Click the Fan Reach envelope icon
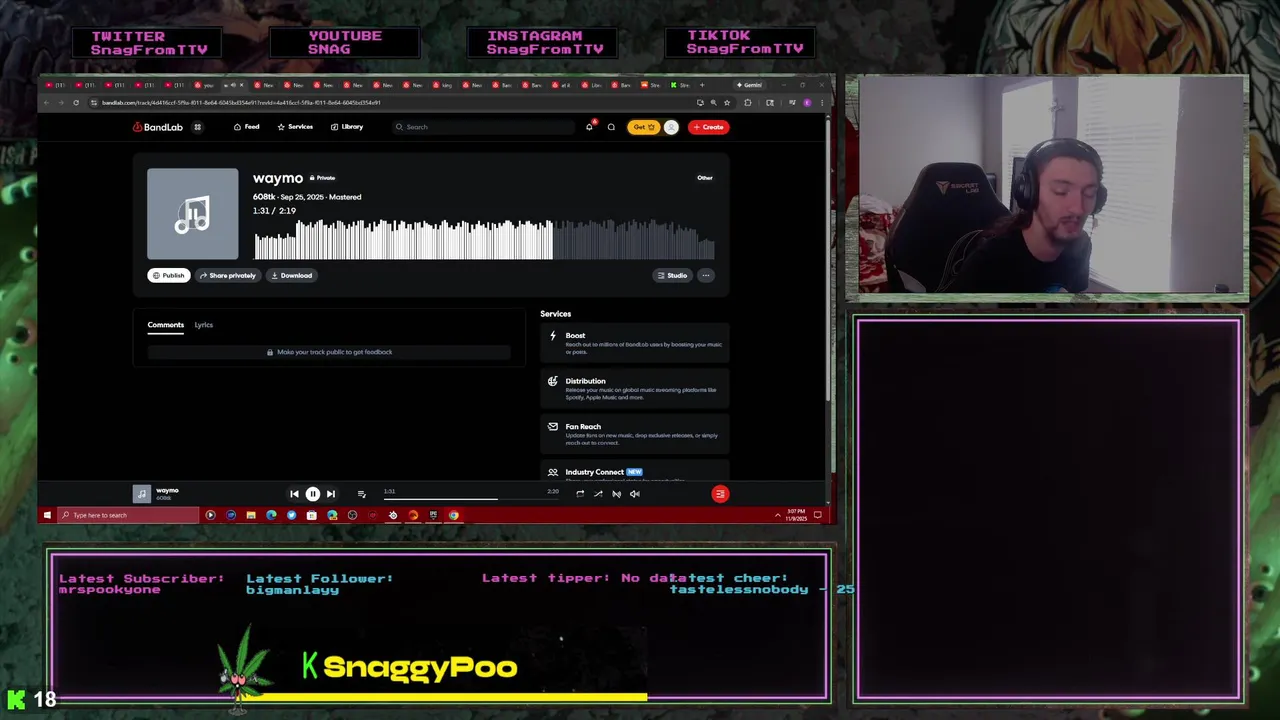 (553, 426)
